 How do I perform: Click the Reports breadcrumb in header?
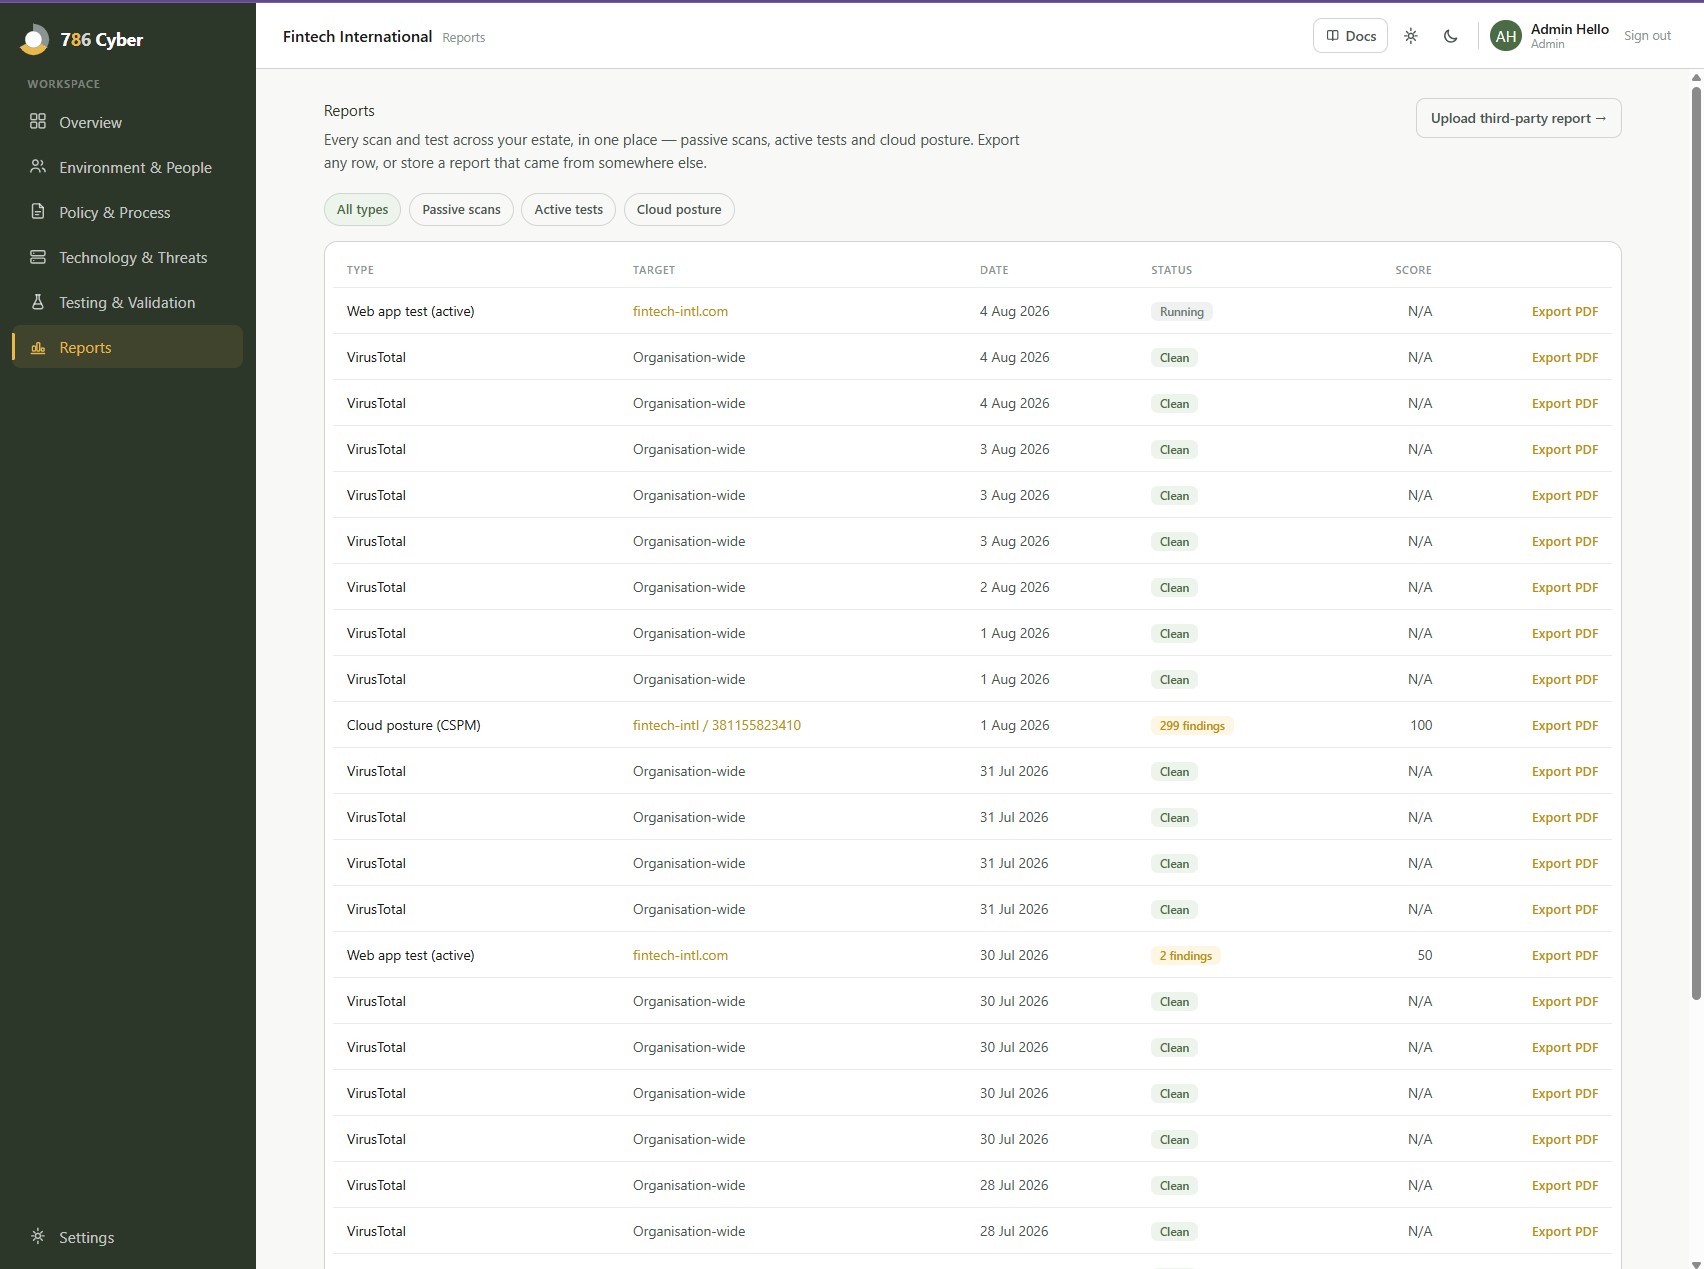click(x=464, y=37)
